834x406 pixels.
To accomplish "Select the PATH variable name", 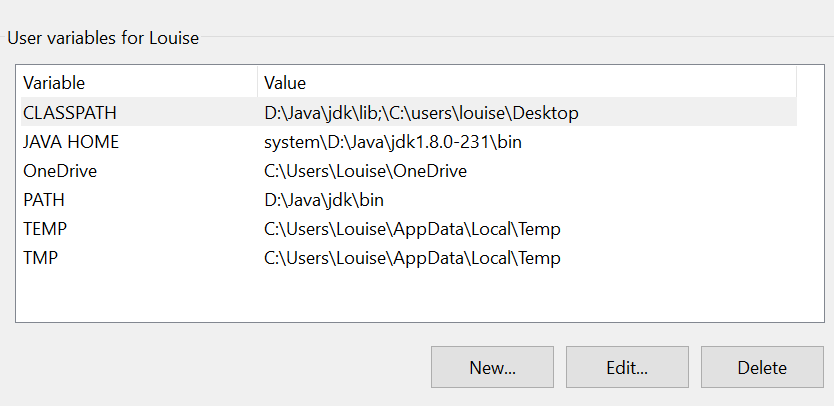I will pos(44,200).
